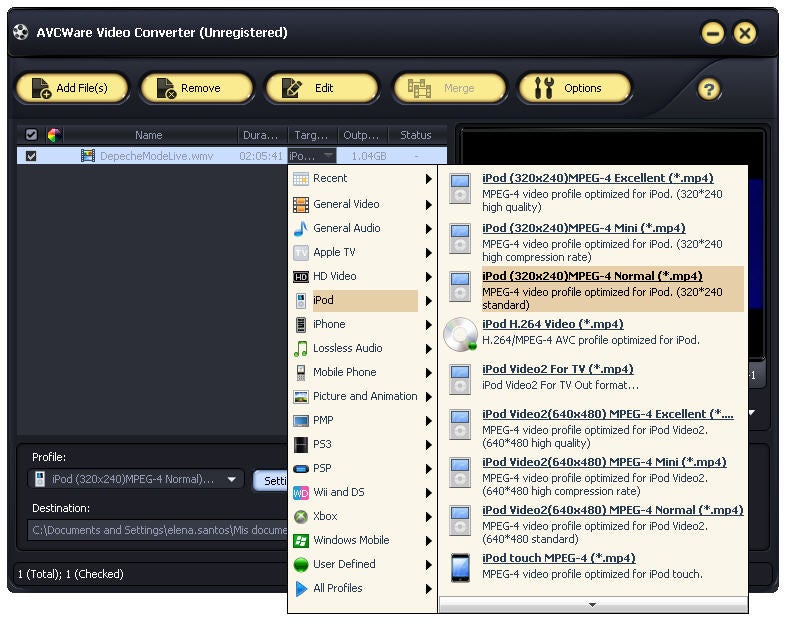Select iPod Video2 For TV profile link
Viewport: 794px width, 627px height.
pos(558,369)
